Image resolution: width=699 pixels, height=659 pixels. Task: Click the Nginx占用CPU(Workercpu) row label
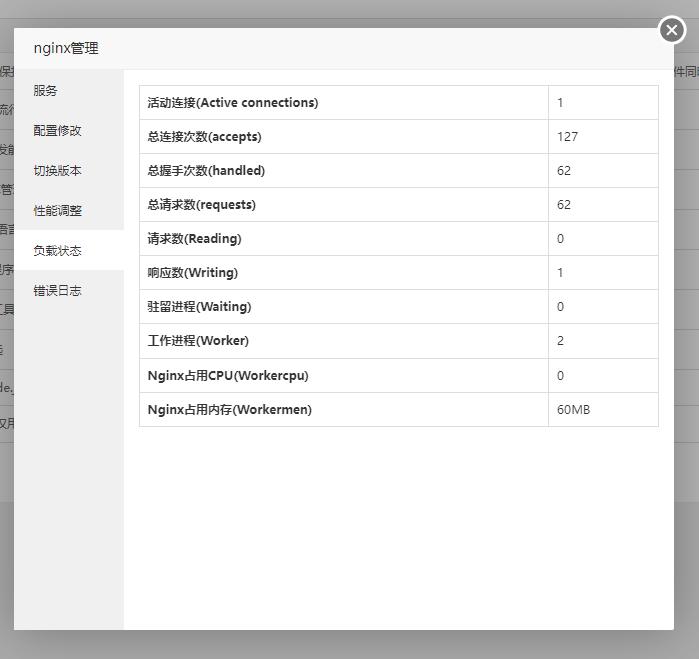[x=228, y=376]
